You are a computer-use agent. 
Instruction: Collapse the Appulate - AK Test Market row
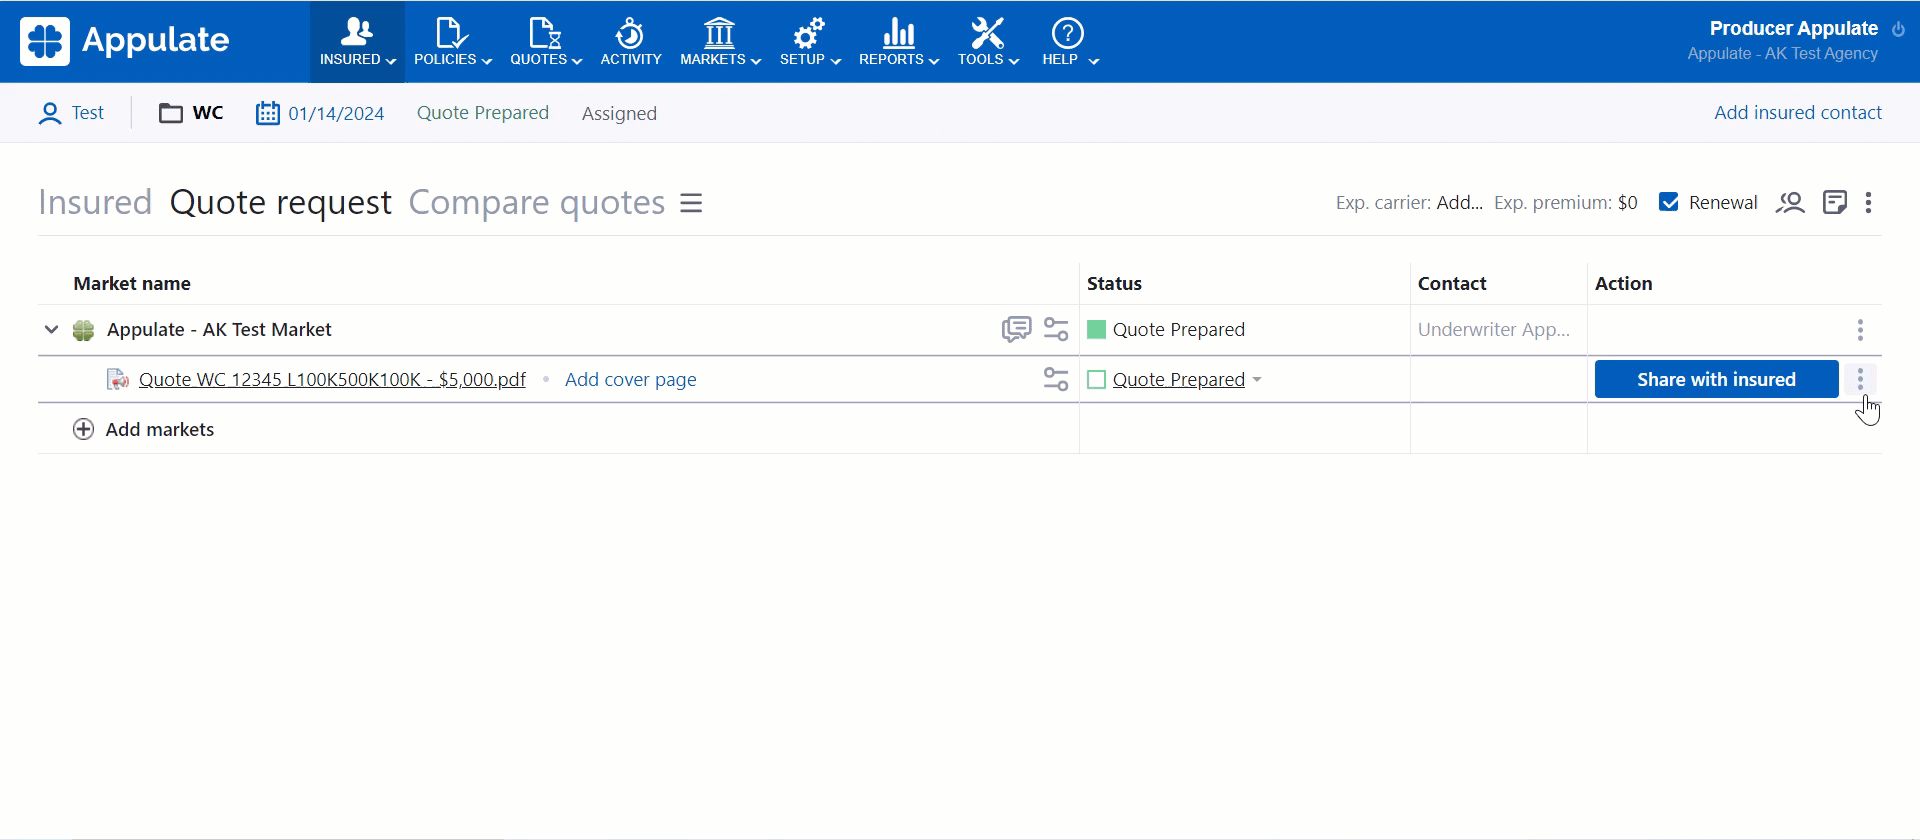pyautogui.click(x=51, y=329)
